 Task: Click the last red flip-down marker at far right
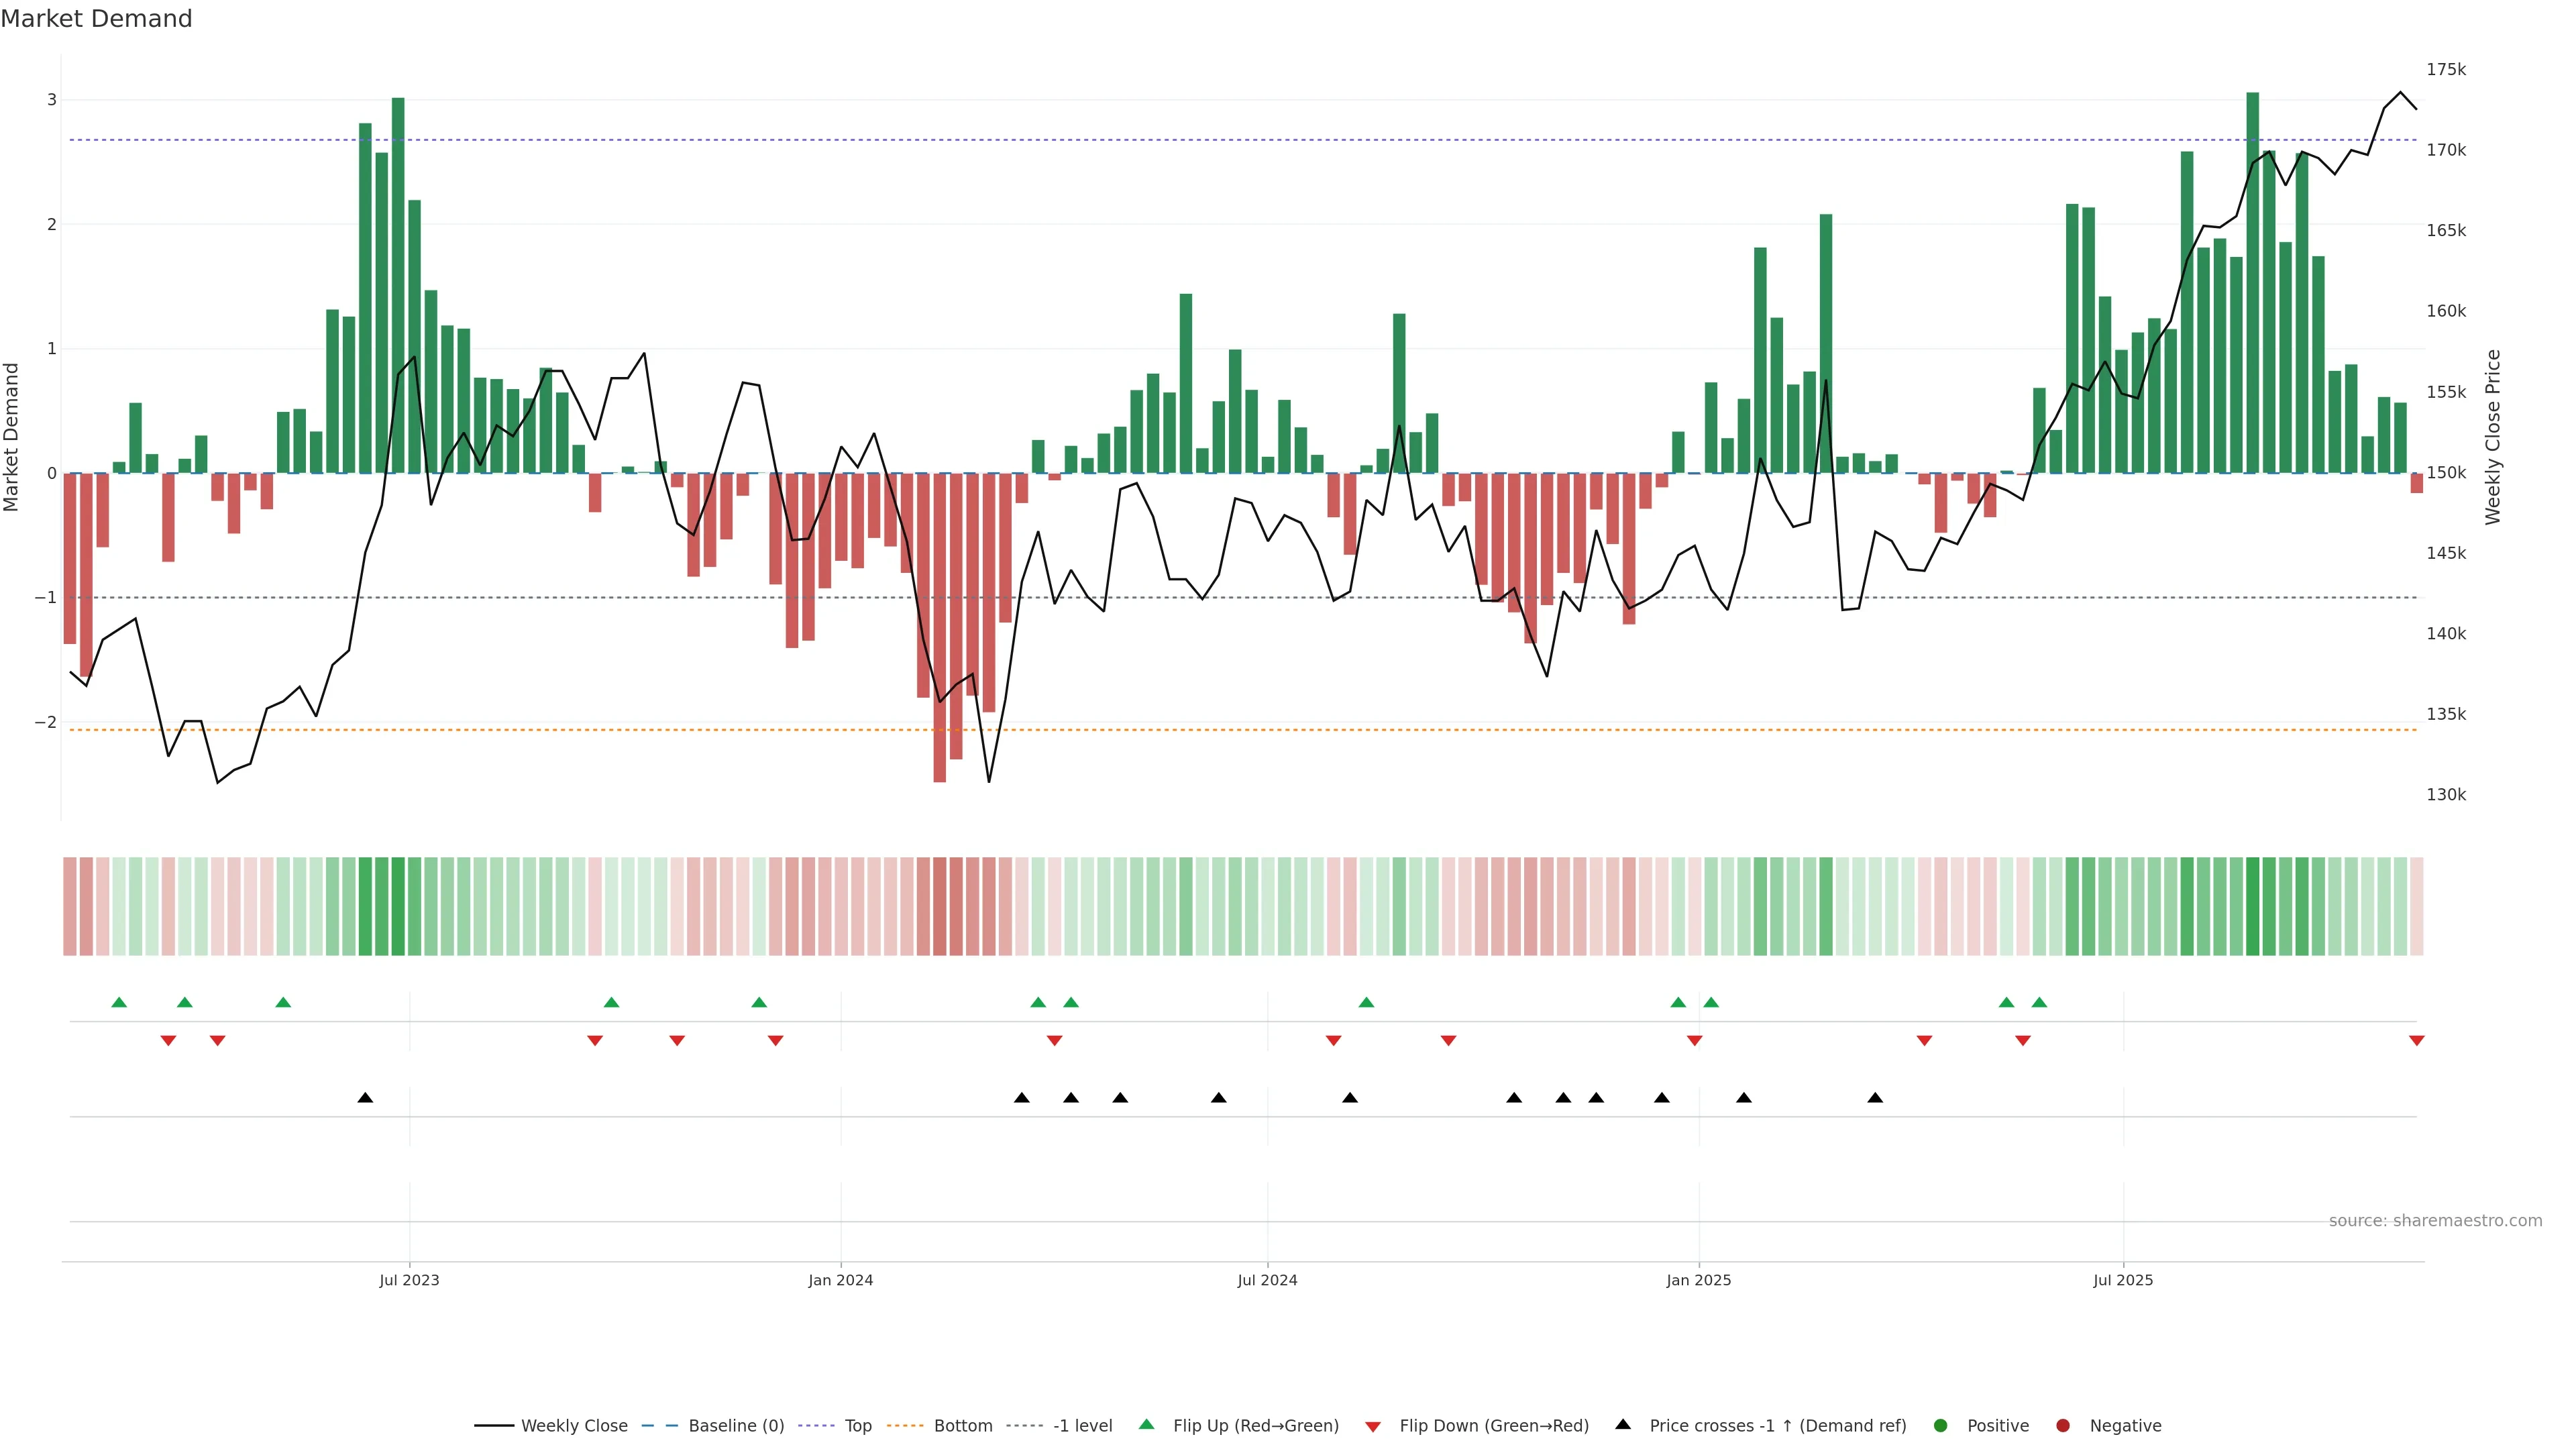click(2416, 1041)
